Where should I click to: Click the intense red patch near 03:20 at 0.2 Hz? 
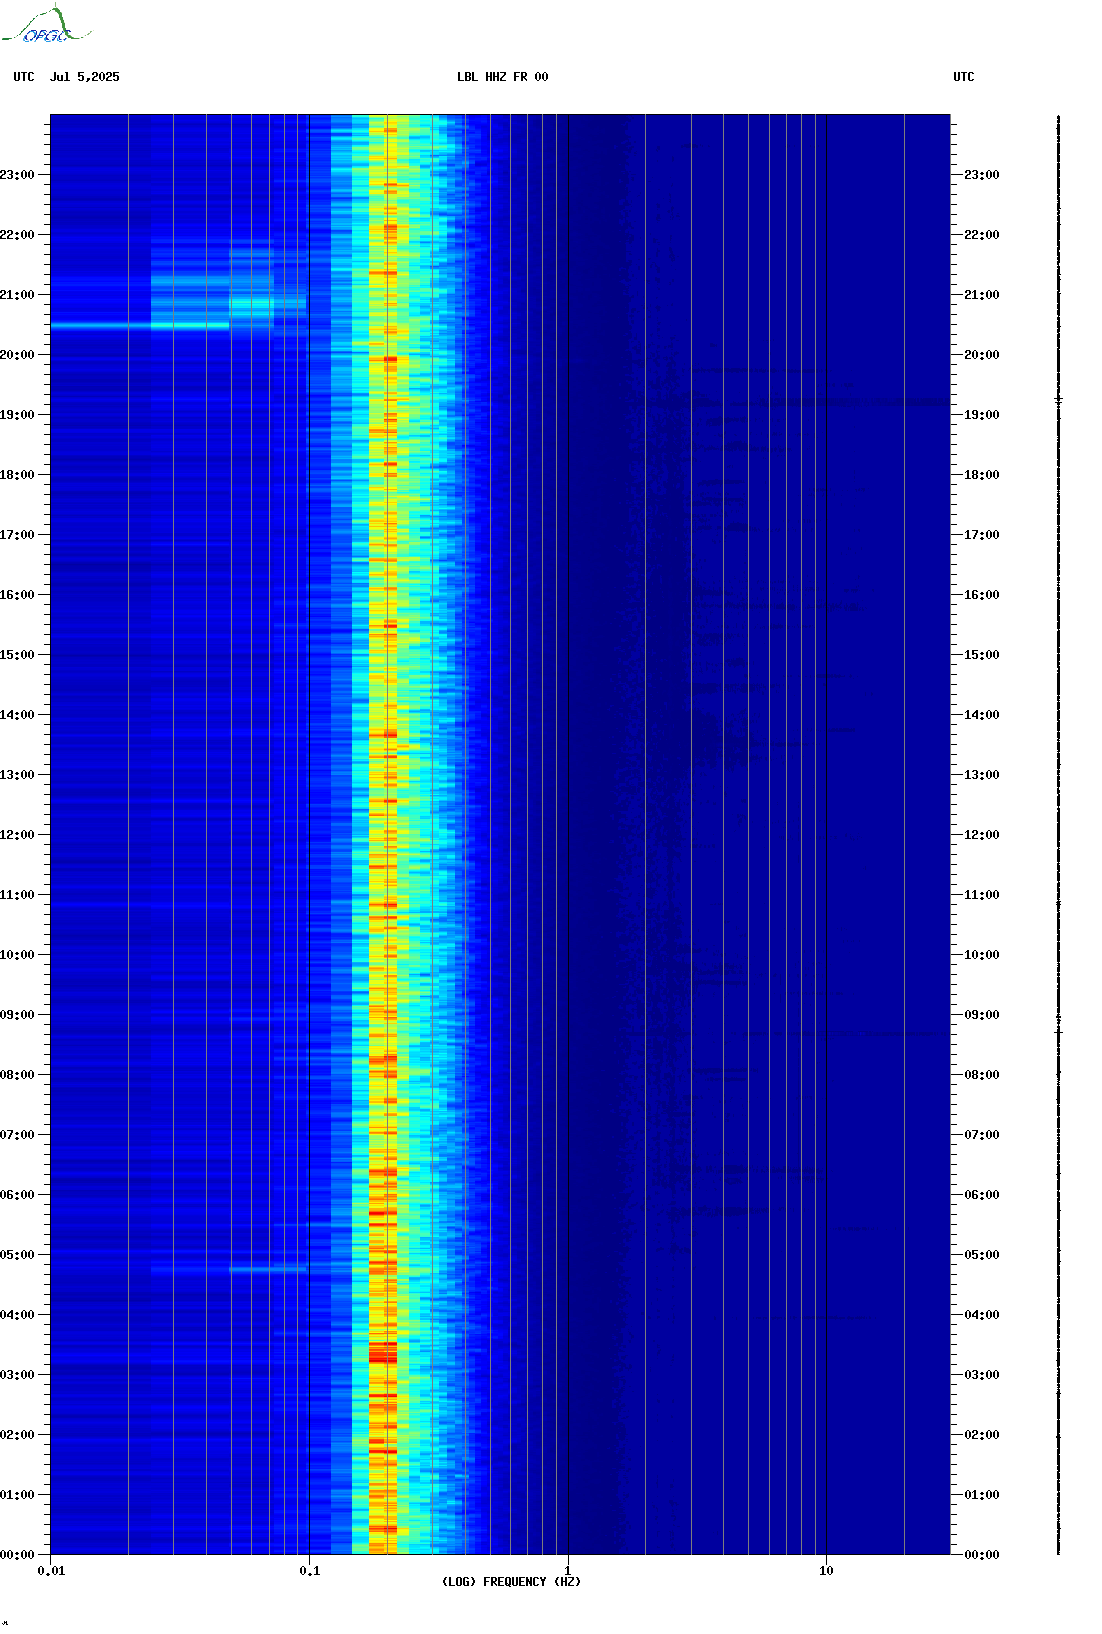[383, 1355]
